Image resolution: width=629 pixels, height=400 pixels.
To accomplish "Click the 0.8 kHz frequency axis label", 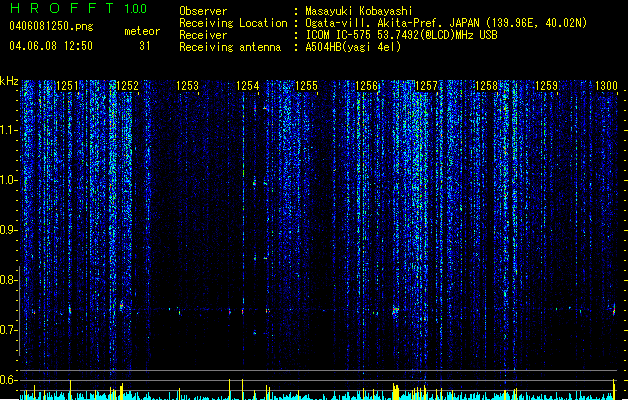I will pyautogui.click(x=8, y=280).
